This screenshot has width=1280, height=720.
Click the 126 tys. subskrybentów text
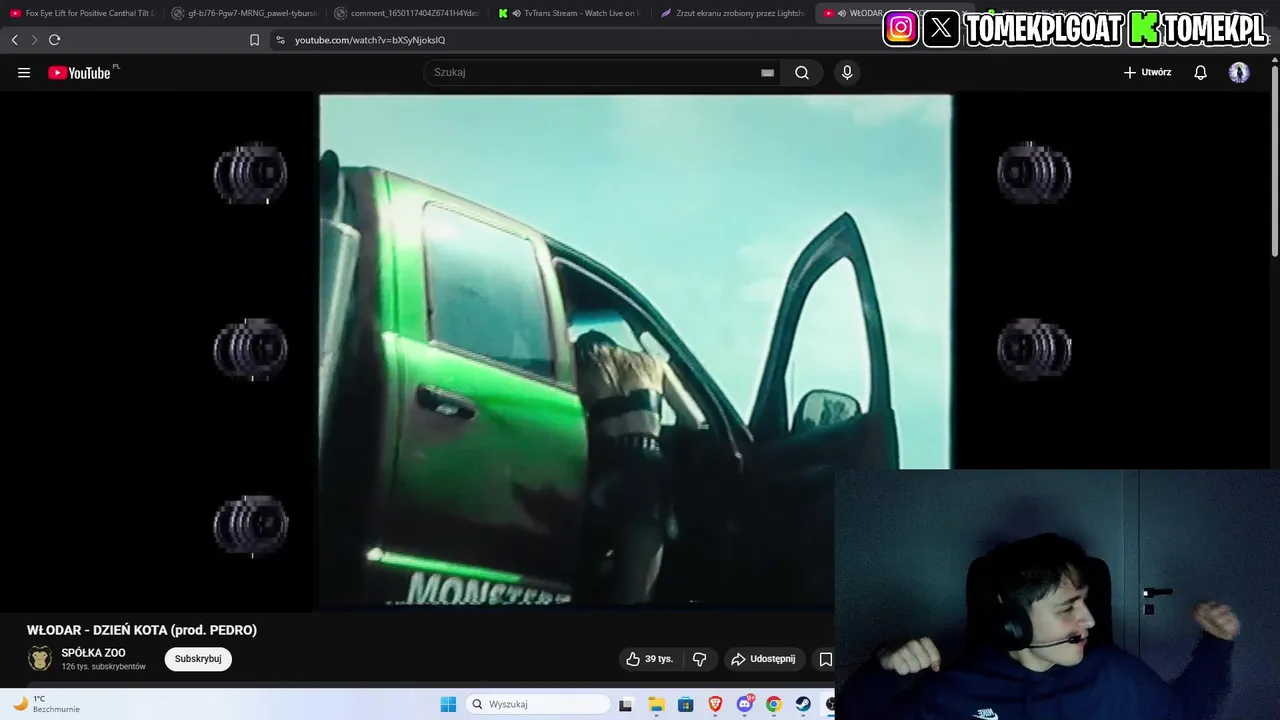pos(103,667)
